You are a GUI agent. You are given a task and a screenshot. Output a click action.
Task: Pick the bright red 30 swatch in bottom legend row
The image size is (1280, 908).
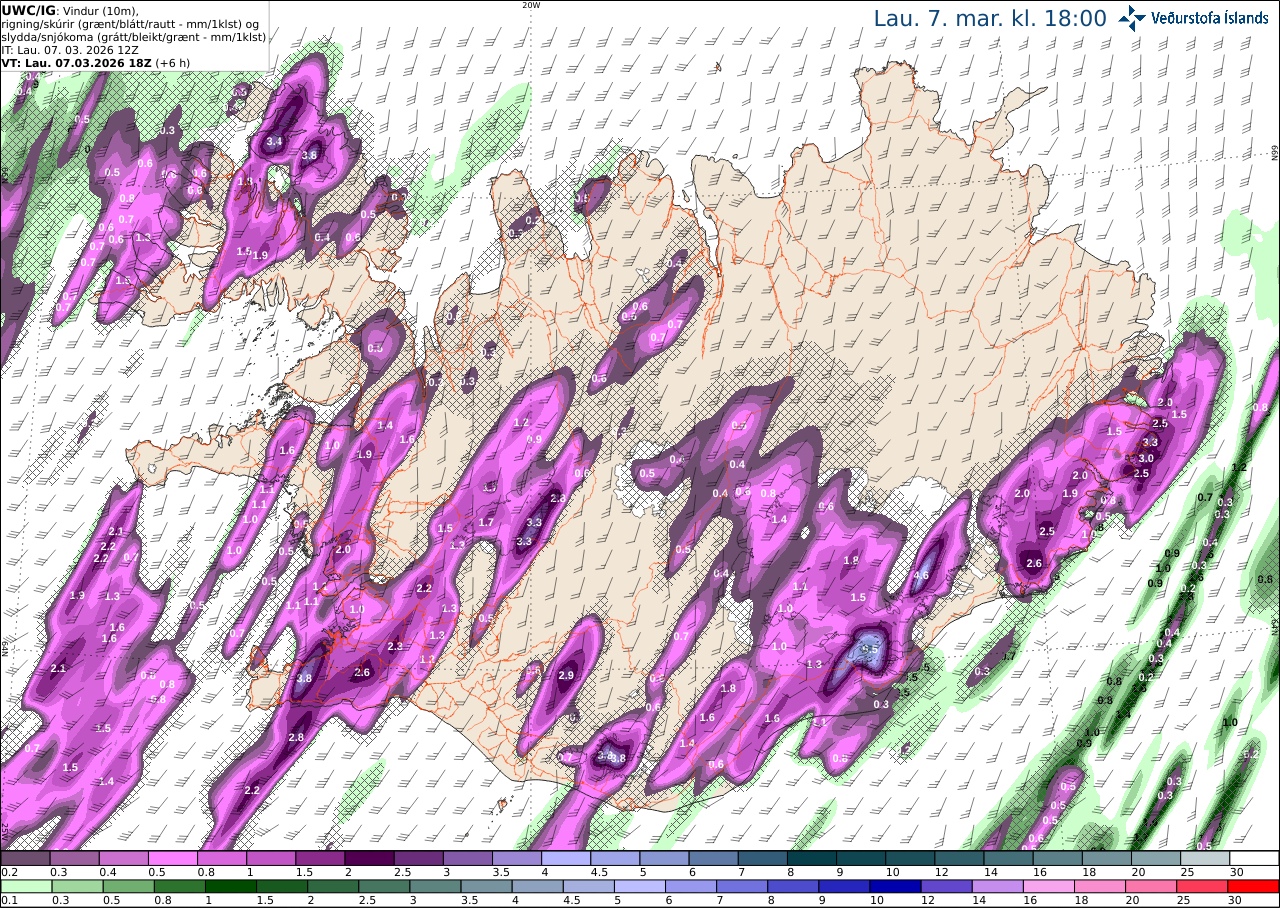pos(1254,886)
